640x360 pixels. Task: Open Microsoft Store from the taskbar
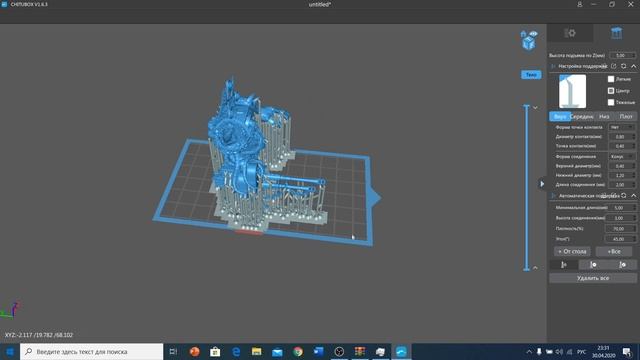coord(215,351)
